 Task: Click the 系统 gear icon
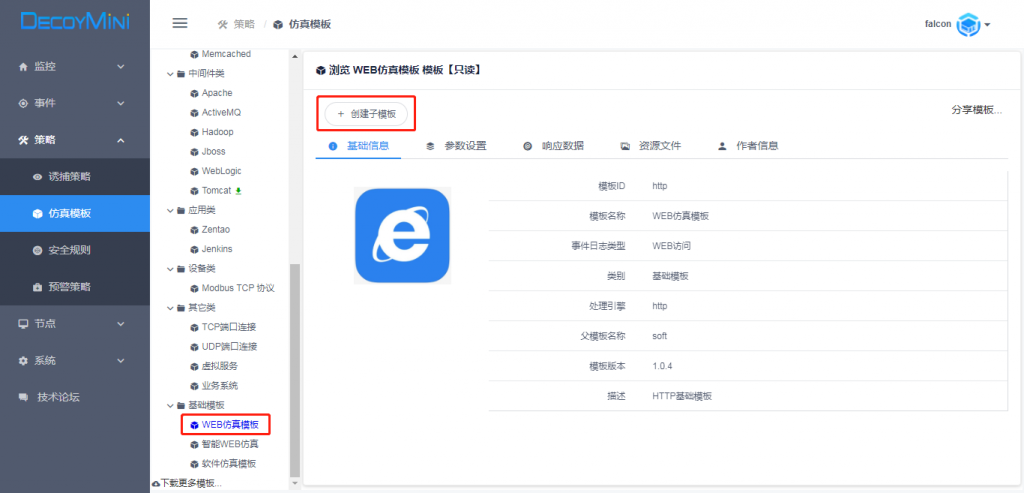point(24,360)
